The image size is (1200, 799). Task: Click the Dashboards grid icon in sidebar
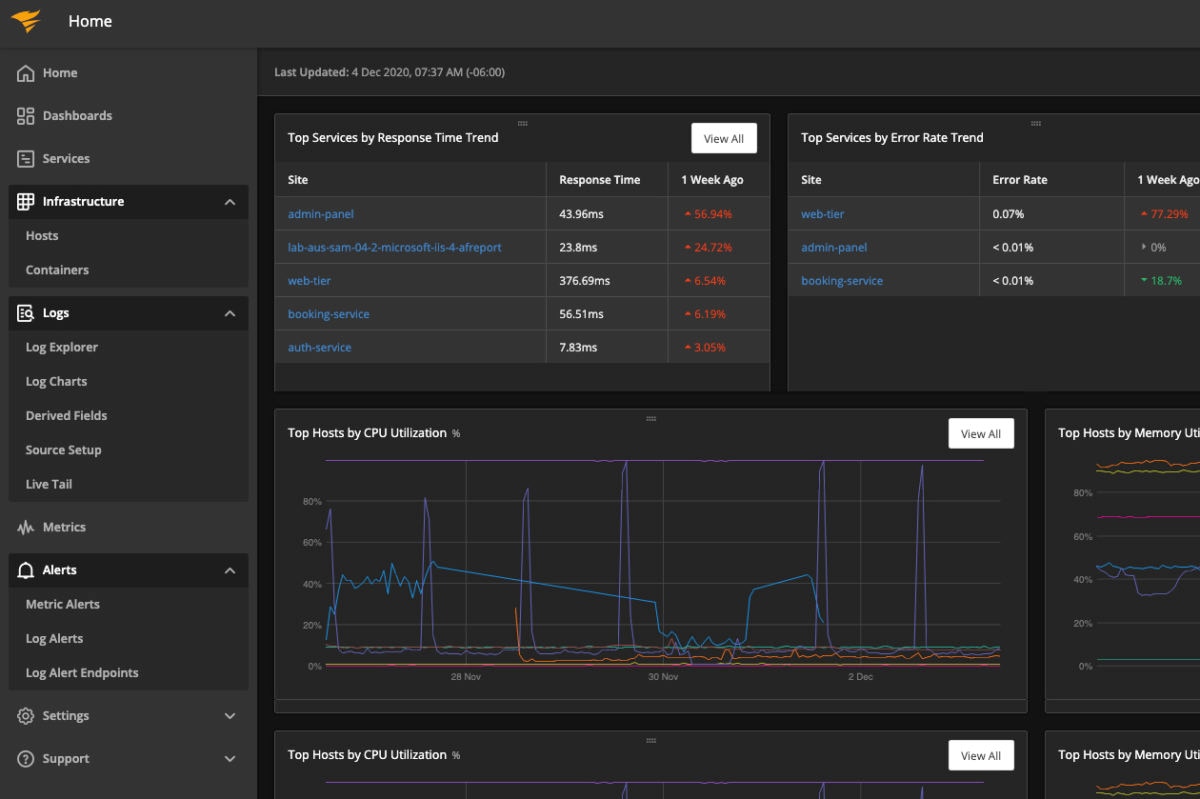[24, 115]
